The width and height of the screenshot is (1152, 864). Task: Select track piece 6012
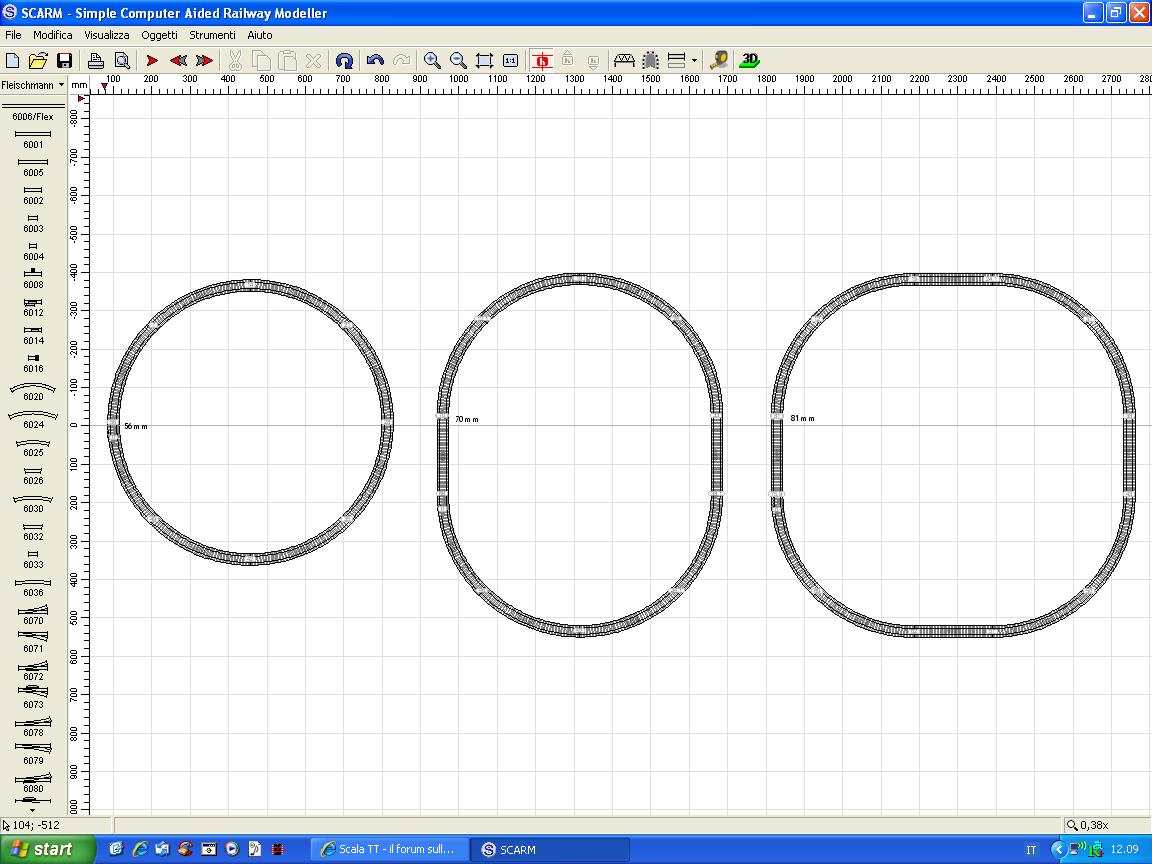[33, 307]
